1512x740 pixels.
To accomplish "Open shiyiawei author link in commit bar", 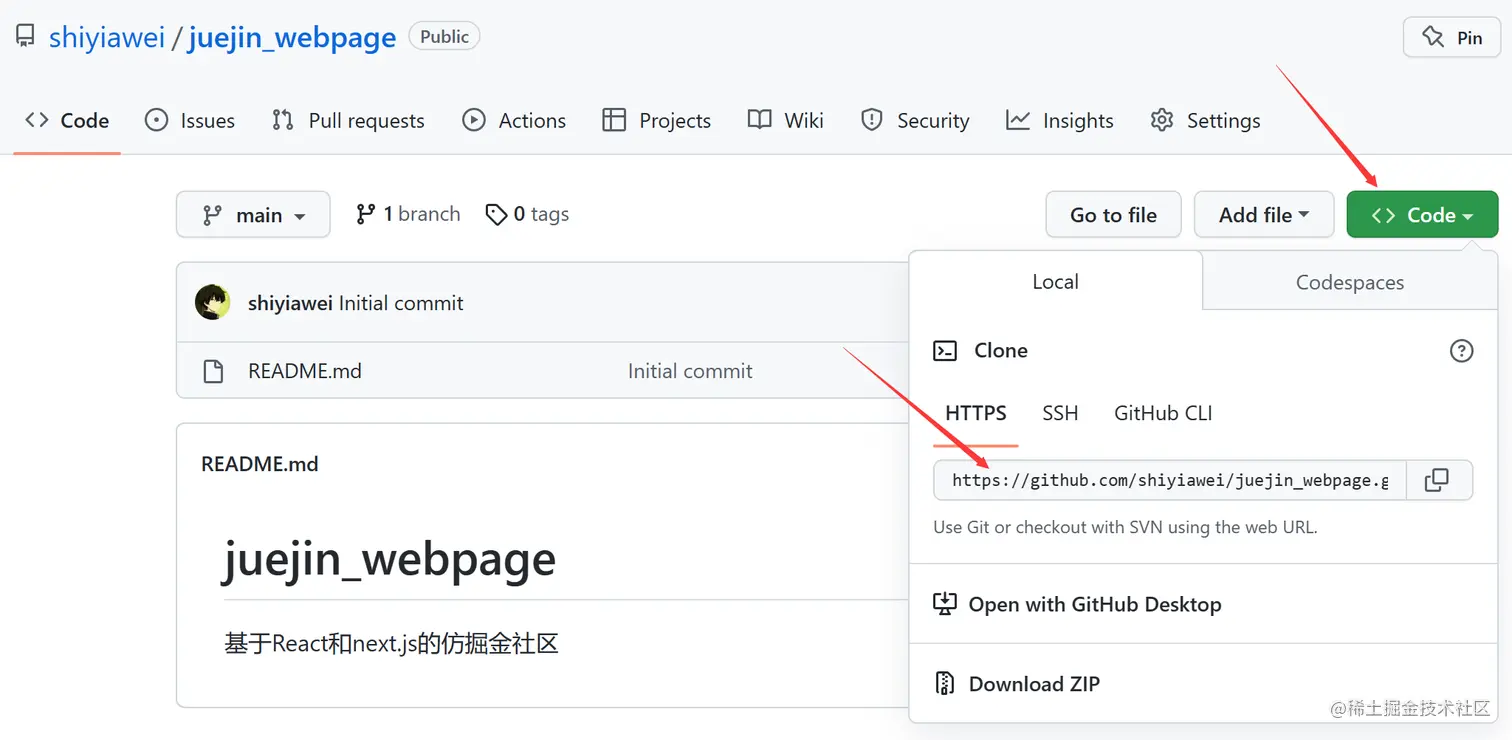I will click(x=290, y=303).
